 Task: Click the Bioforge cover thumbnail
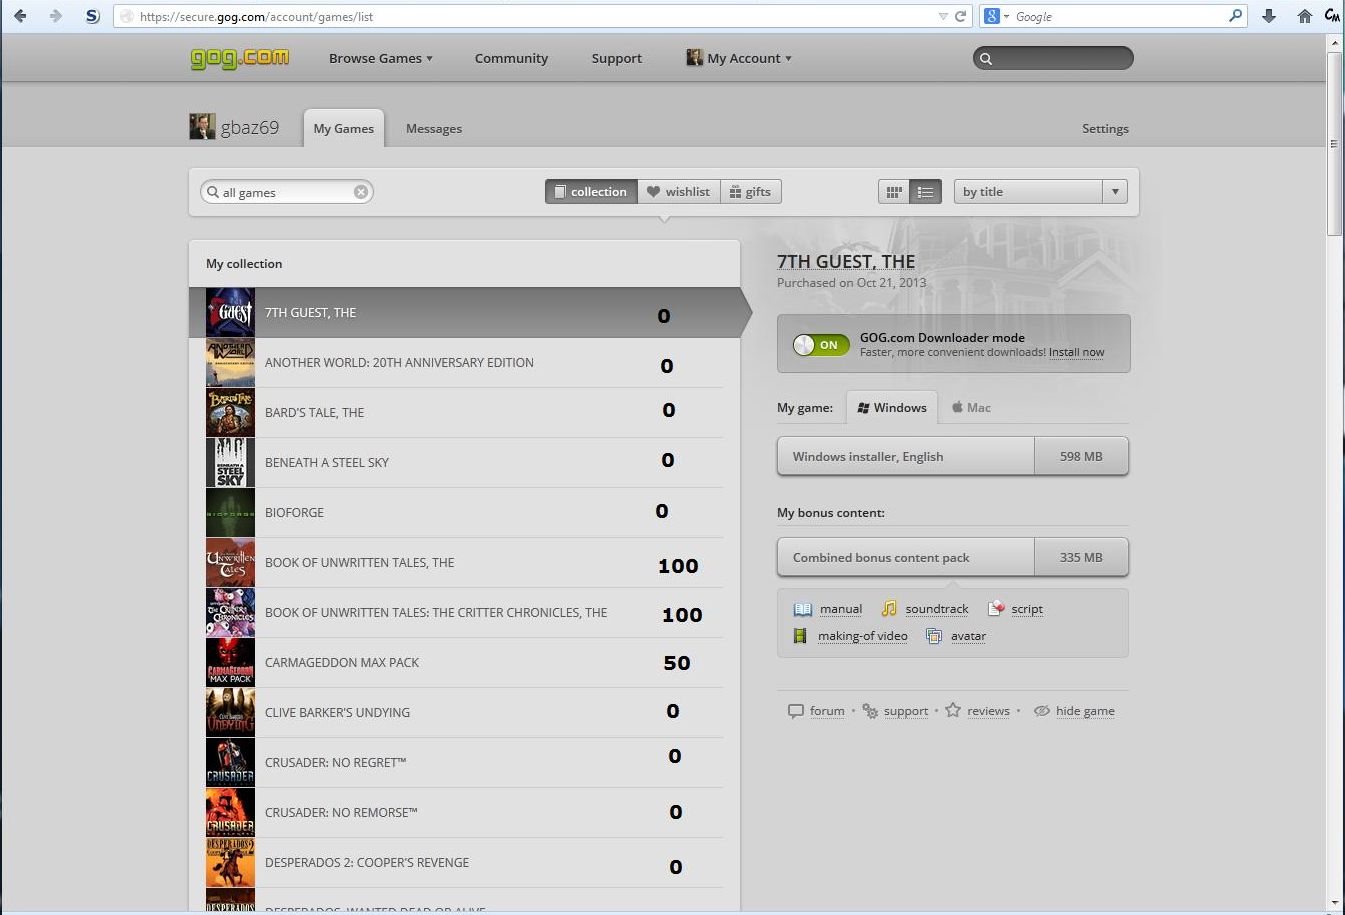(x=230, y=513)
